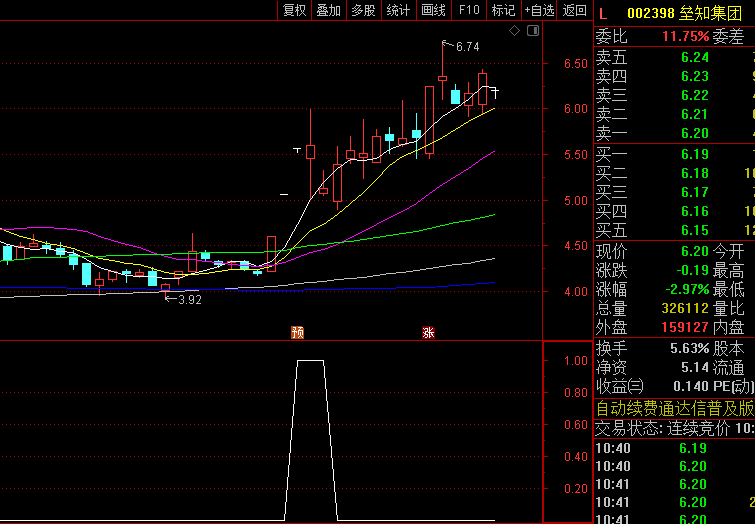Click 外盘 value 159127
This screenshot has height=524, width=755.
tap(685, 328)
